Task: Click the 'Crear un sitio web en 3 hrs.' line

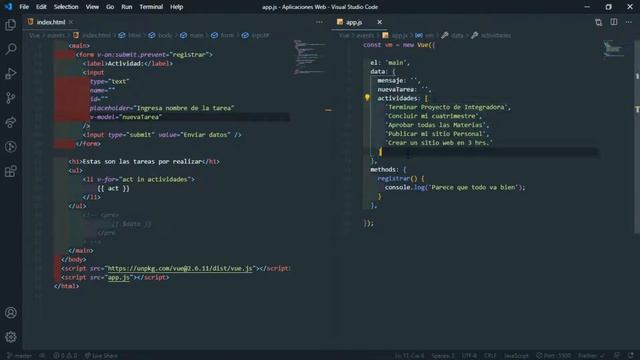Action: 439,143
